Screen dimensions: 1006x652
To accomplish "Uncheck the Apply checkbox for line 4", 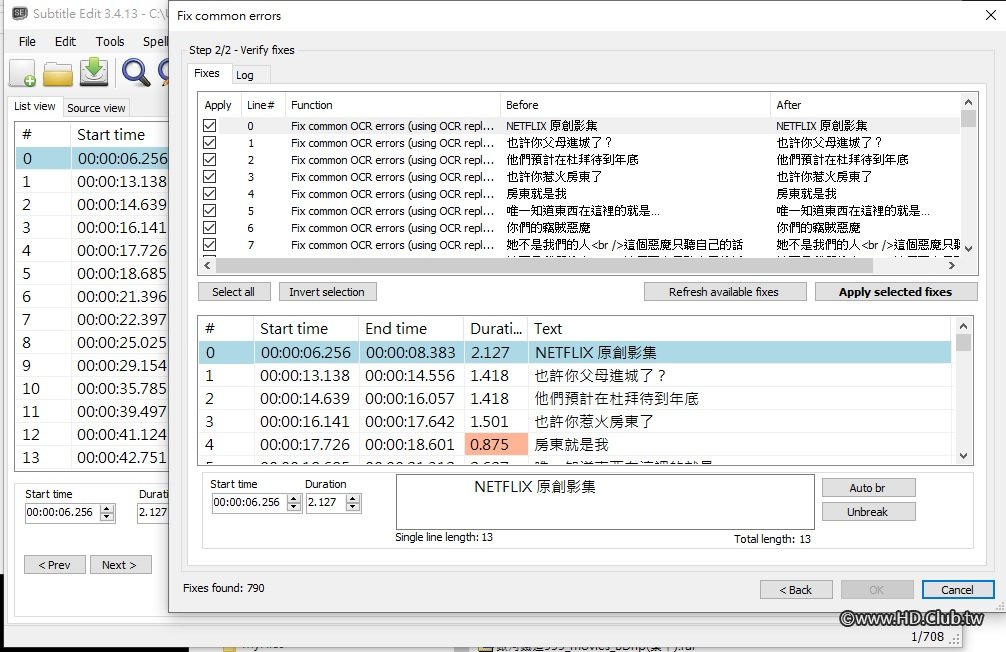I will 210,193.
